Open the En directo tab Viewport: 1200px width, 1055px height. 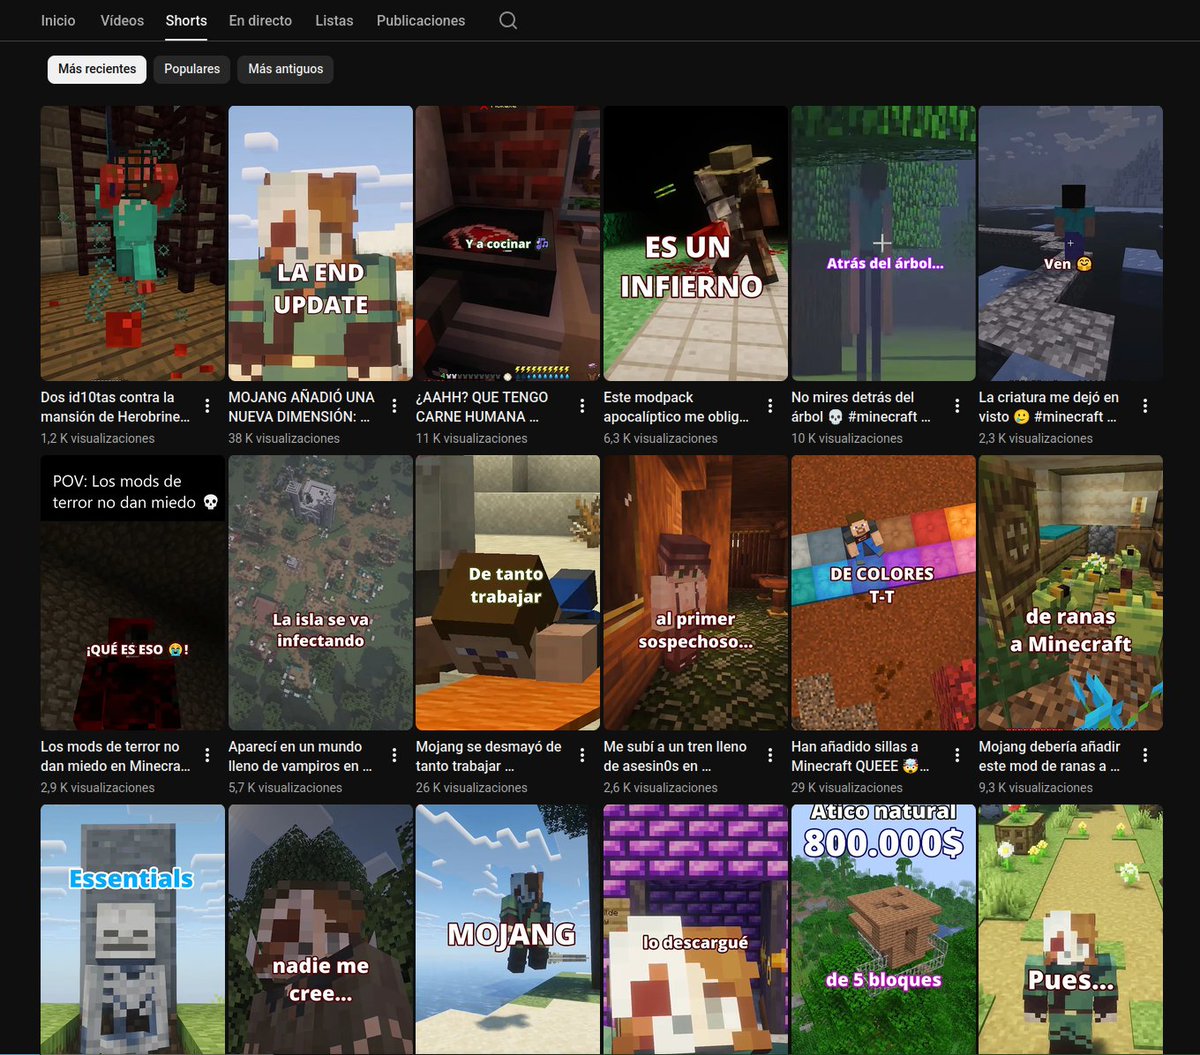click(260, 20)
